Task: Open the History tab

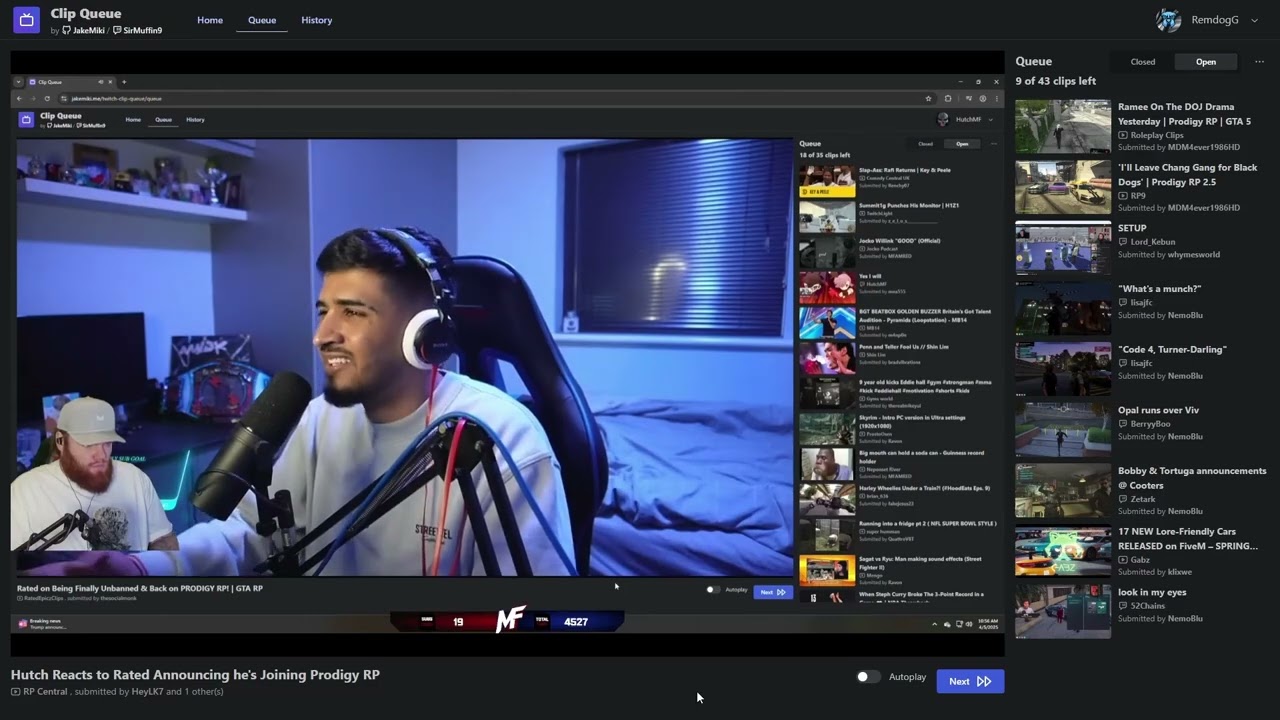Action: tap(317, 20)
